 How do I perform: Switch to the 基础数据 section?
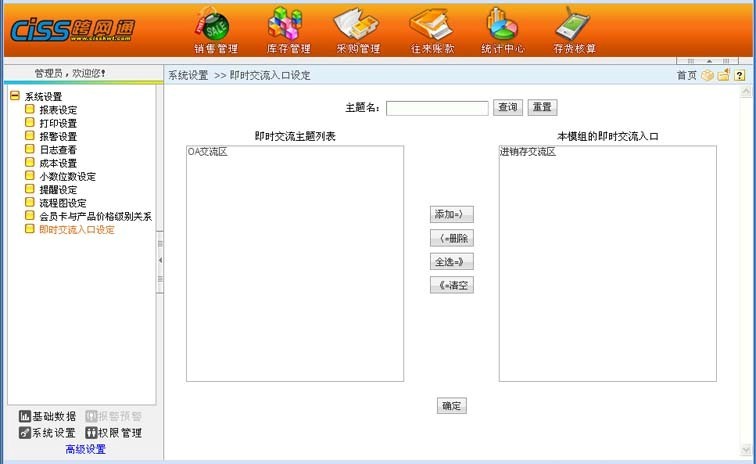pos(47,416)
